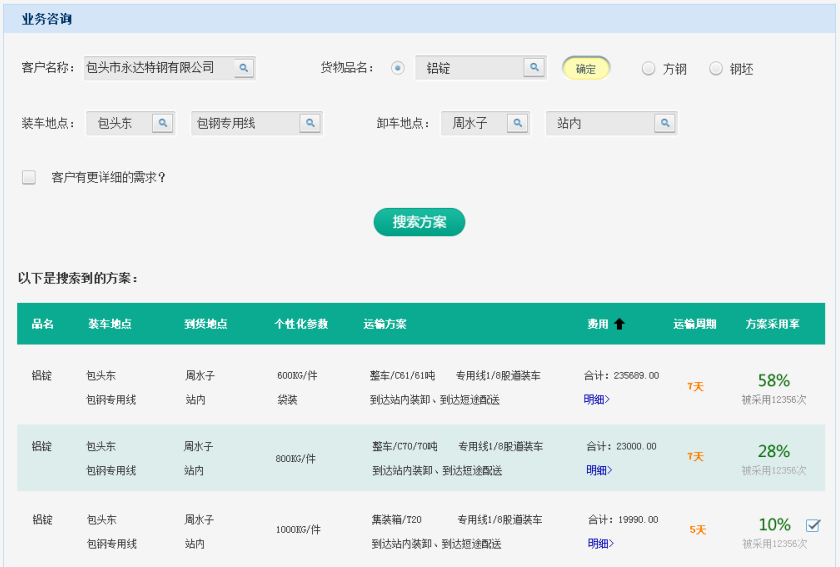This screenshot has height=567, width=840.
Task: Click search icon beside 周水子 unloading field
Action: coord(517,123)
